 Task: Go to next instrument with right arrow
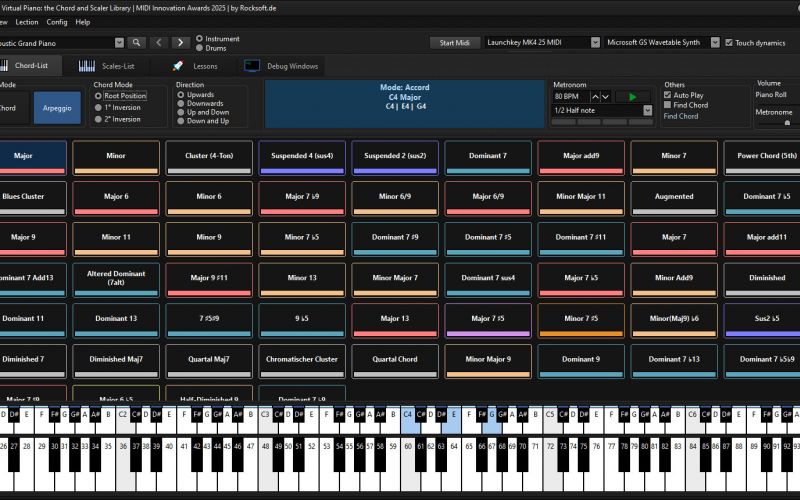[x=180, y=43]
